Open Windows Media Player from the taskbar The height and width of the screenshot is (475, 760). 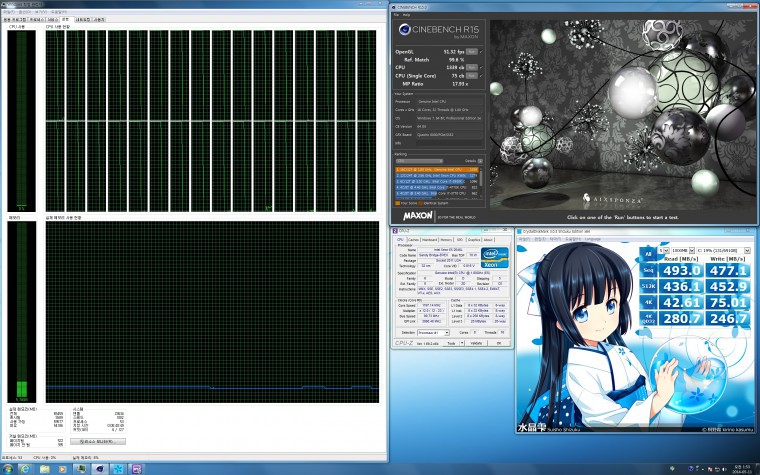pos(62,469)
